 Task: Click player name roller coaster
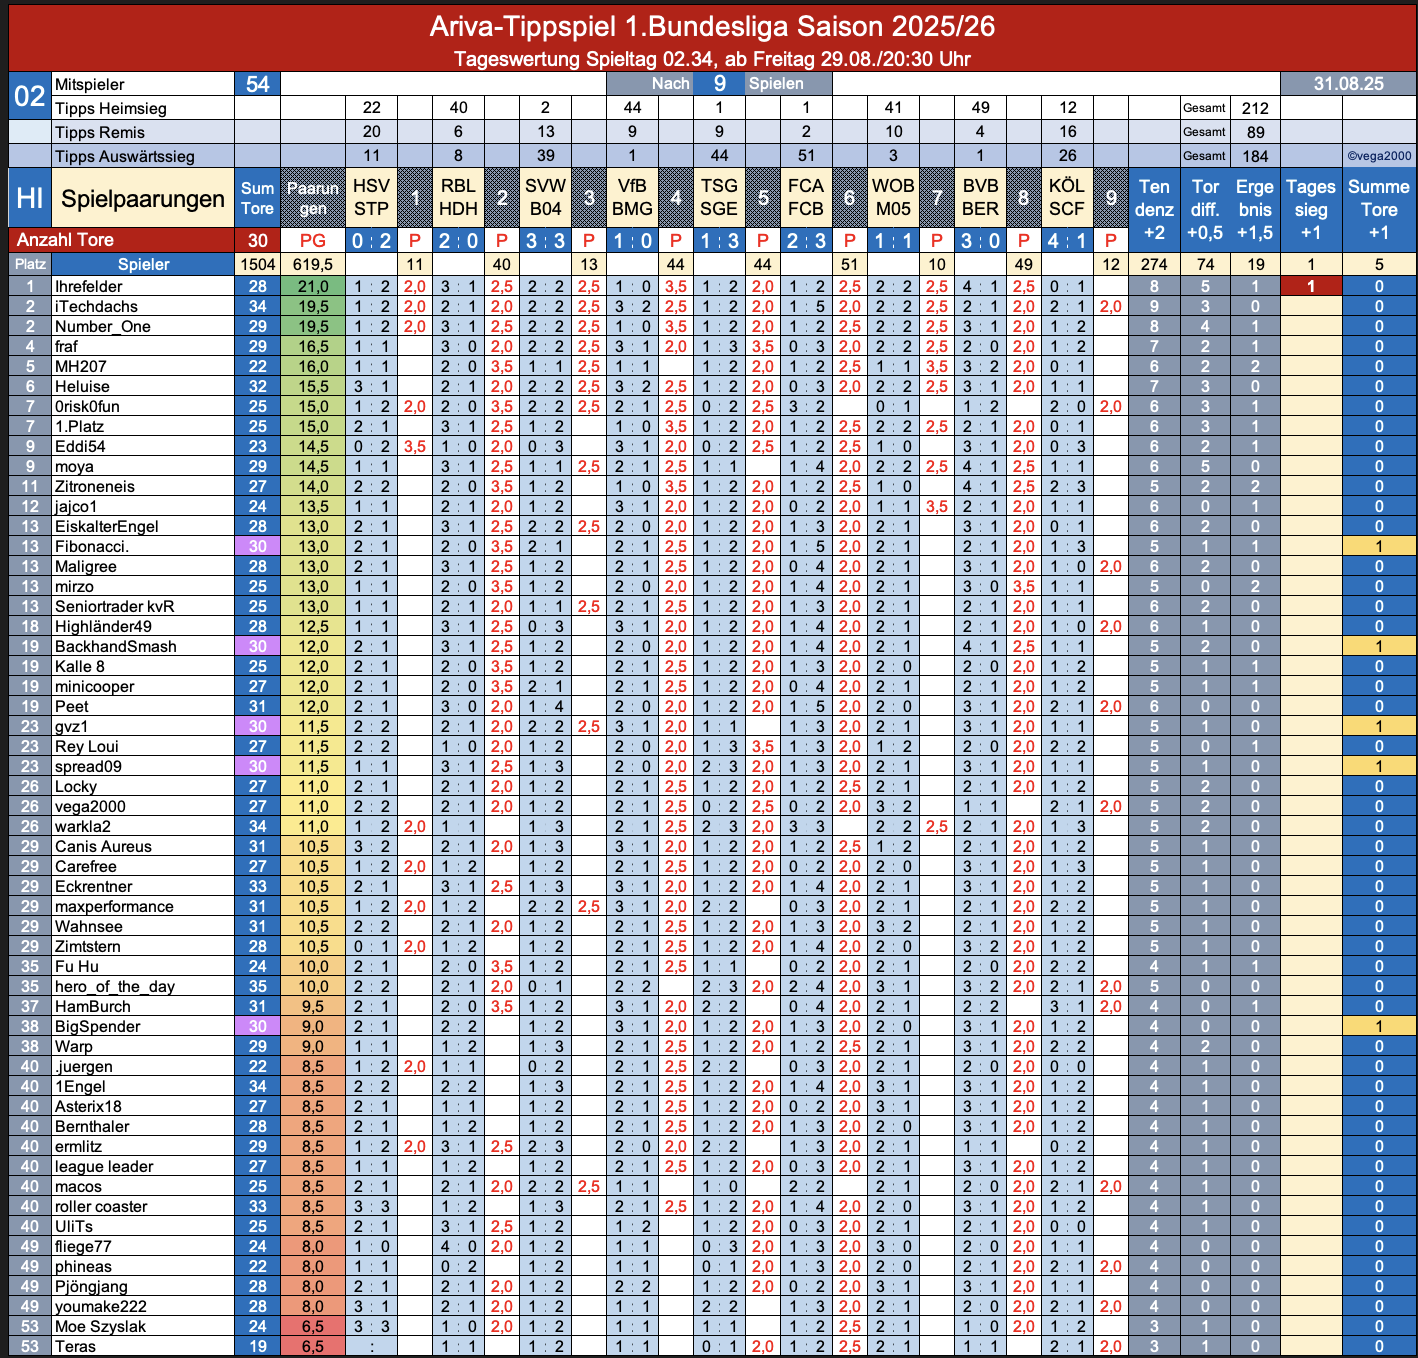101,1206
